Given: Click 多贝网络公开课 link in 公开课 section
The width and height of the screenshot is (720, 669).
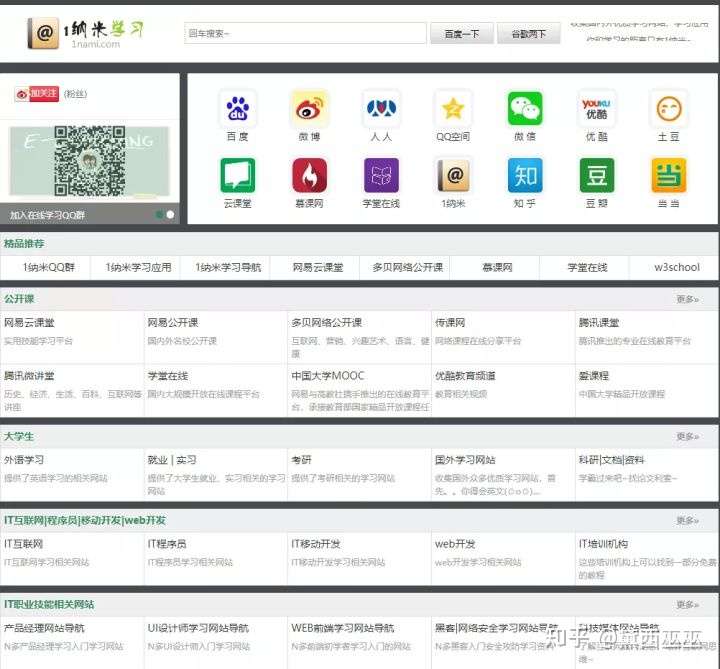Looking at the screenshot, I should pyautogui.click(x=326, y=323).
